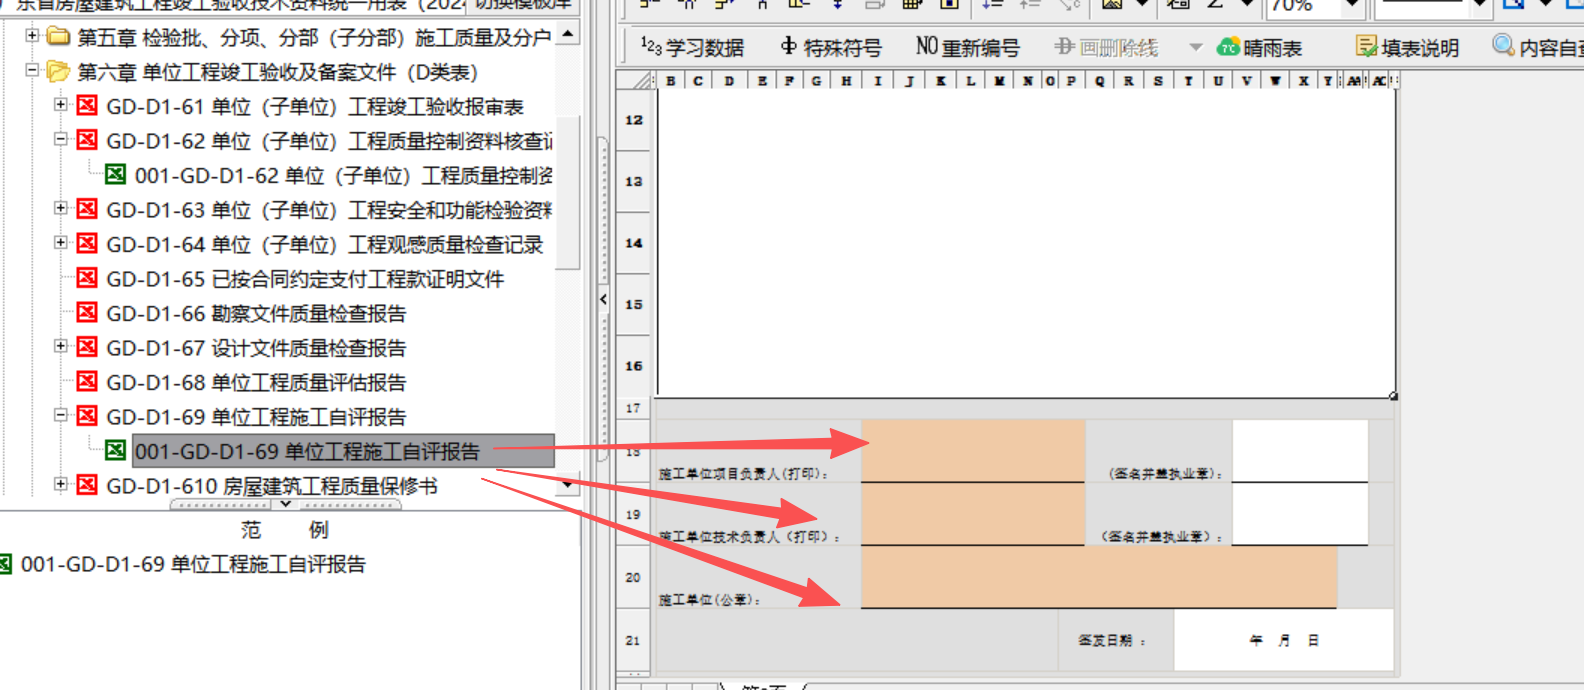Click the orange field for 施工单位项目负责人(打印)
Screen dimensions: 1584x690
[x=973, y=451]
